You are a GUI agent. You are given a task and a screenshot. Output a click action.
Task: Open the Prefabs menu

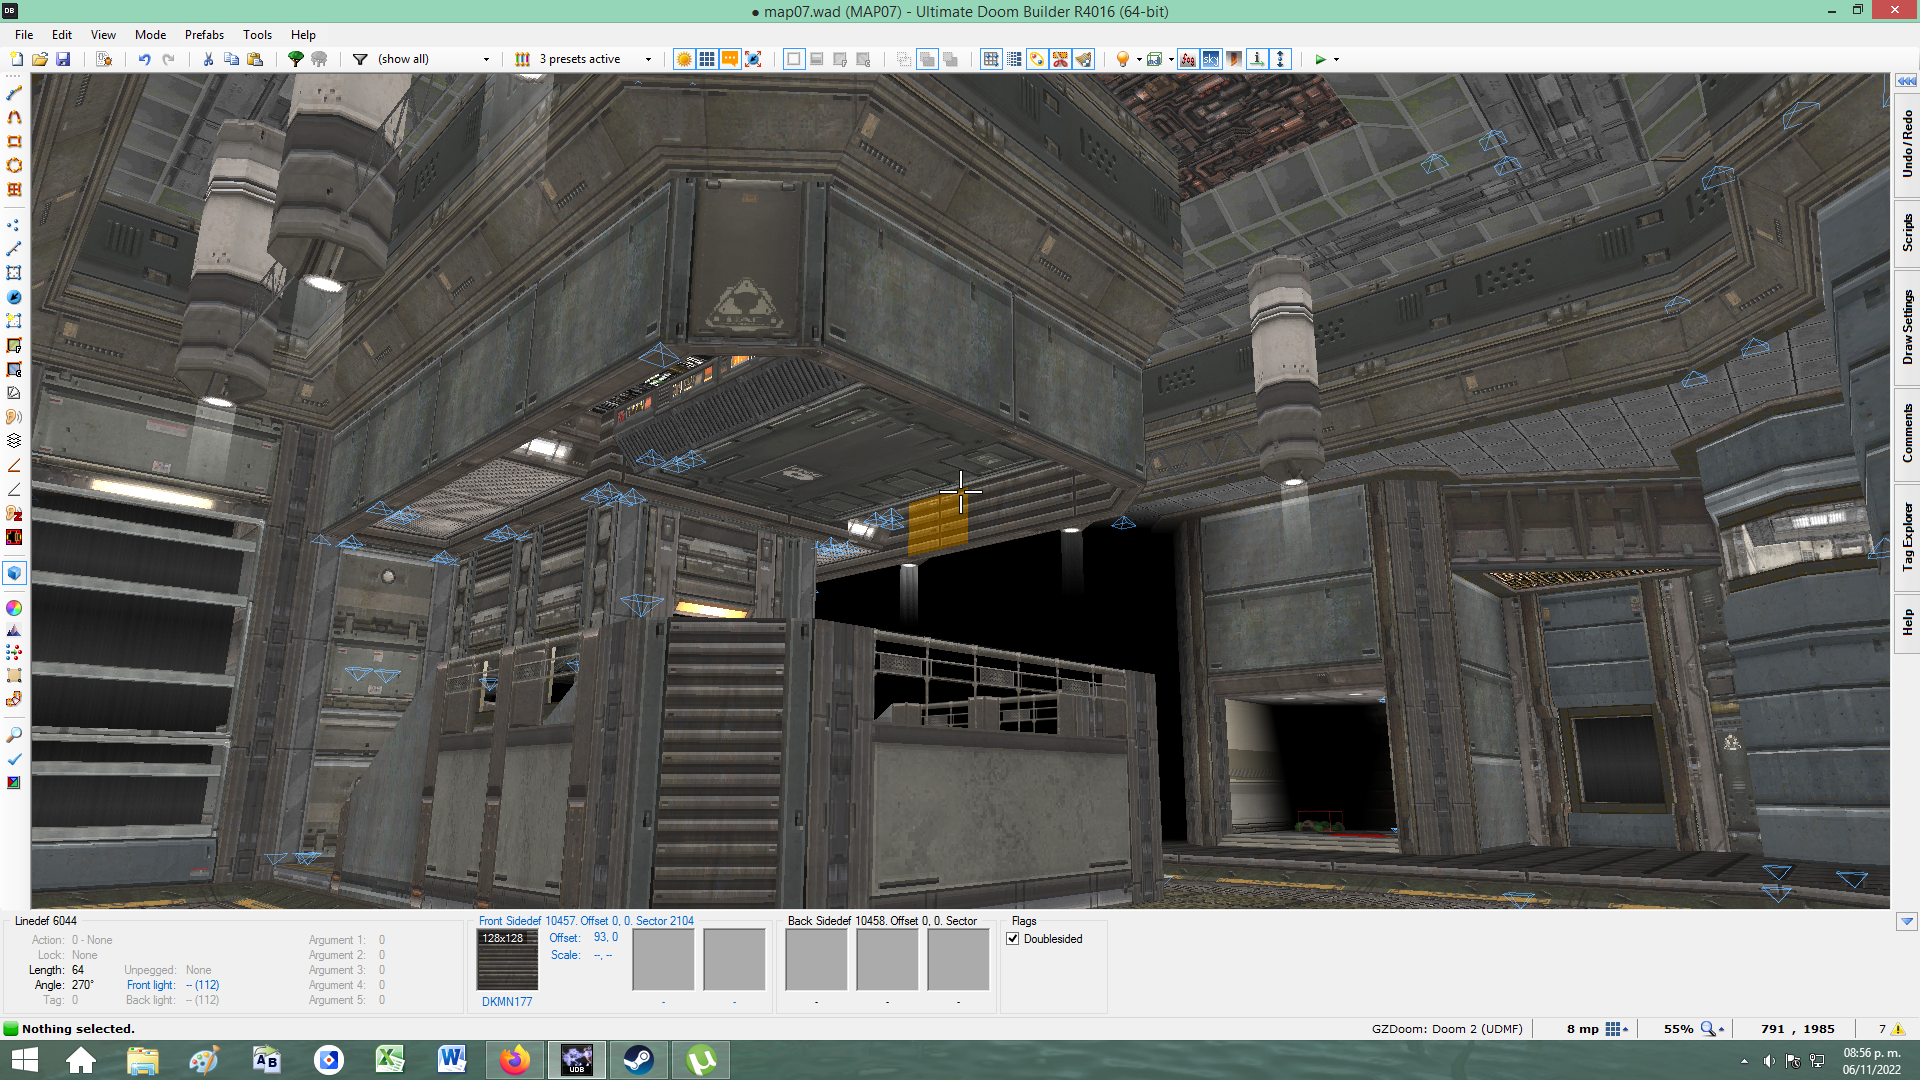[x=204, y=34]
